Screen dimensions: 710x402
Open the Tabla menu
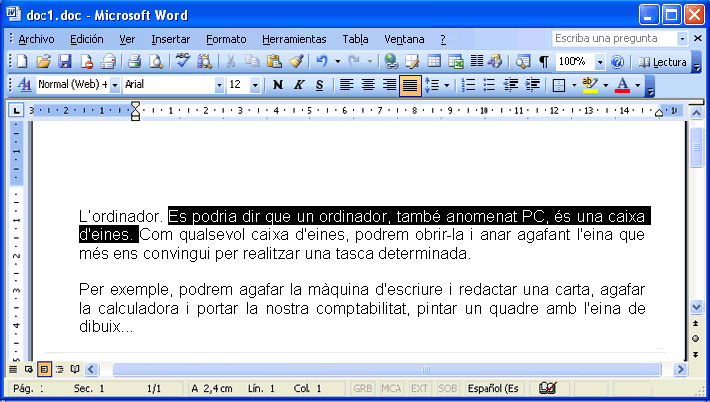coord(355,39)
